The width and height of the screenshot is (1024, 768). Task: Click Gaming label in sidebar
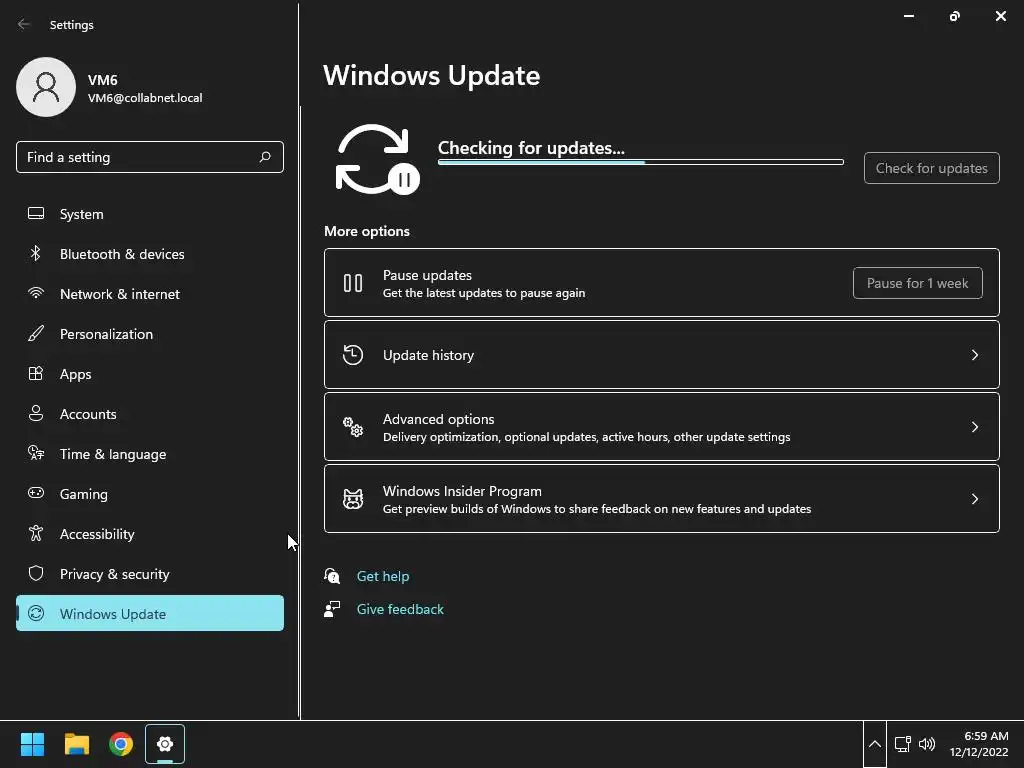pyautogui.click(x=84, y=494)
